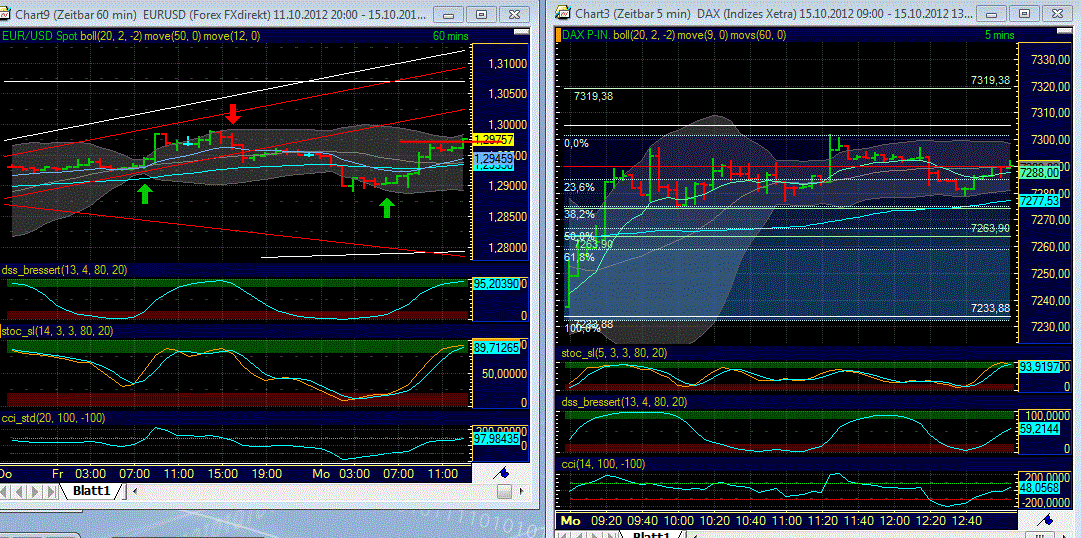
Task: Select the red down arrow on EURUSD chart
Action: [x=232, y=114]
